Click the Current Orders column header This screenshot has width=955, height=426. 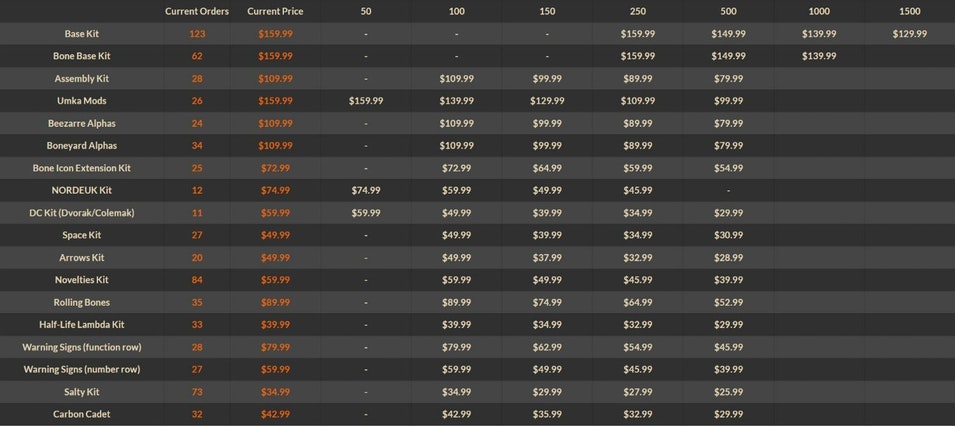[x=197, y=11]
